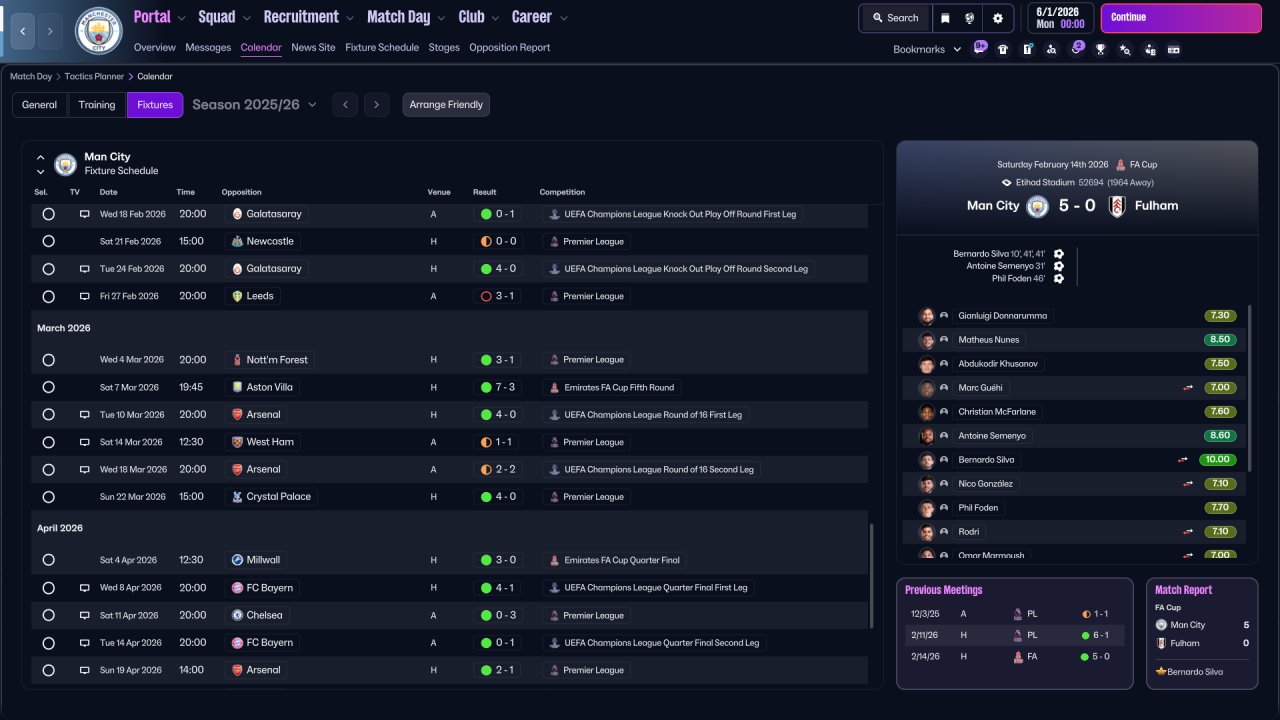Click Matheus Nunes's 8.50 rating badge
This screenshot has width=1280, height=720.
coord(1219,340)
